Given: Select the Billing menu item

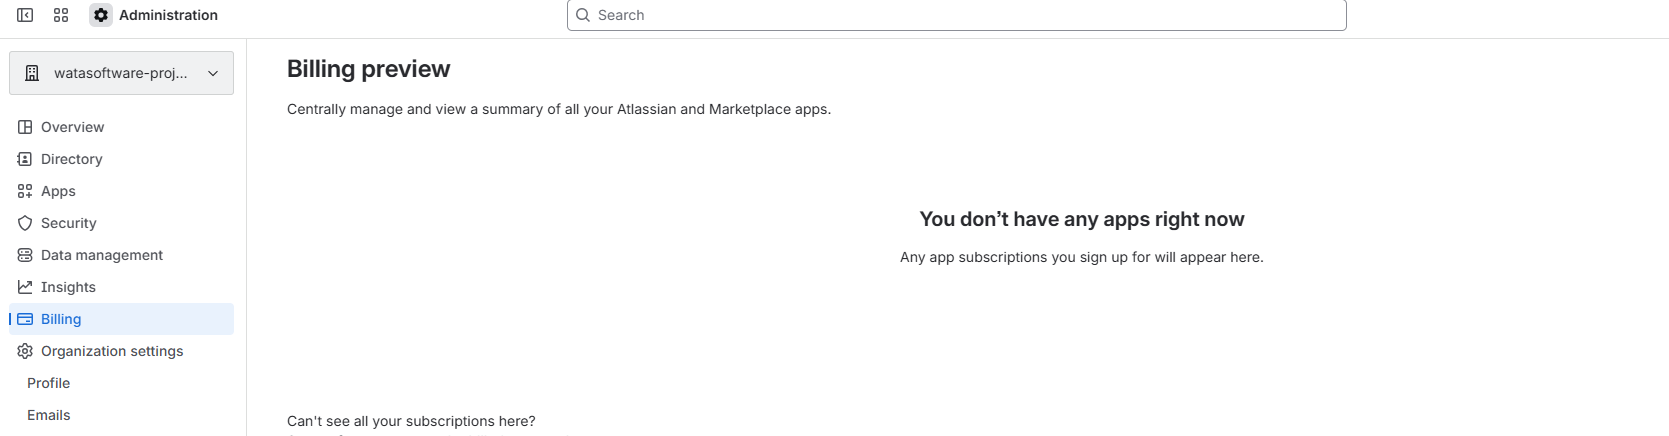Looking at the screenshot, I should [121, 319].
